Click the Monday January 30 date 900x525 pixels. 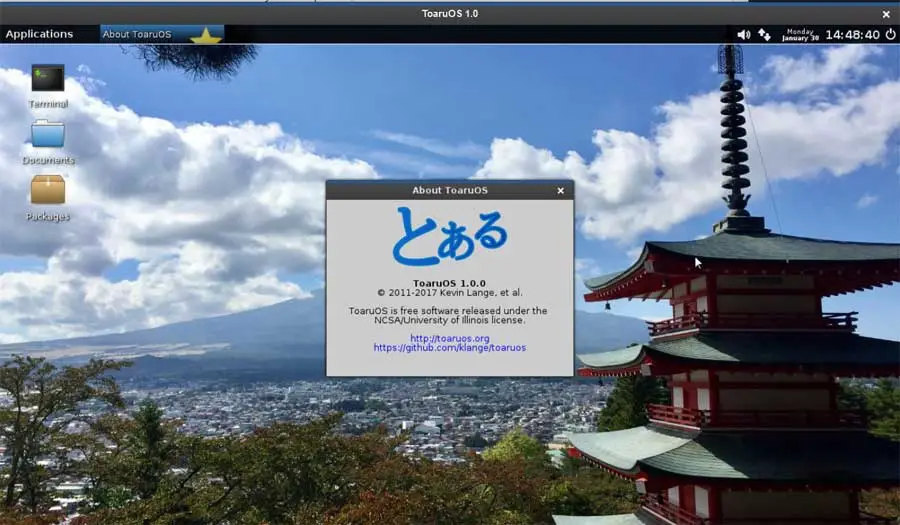(800, 34)
